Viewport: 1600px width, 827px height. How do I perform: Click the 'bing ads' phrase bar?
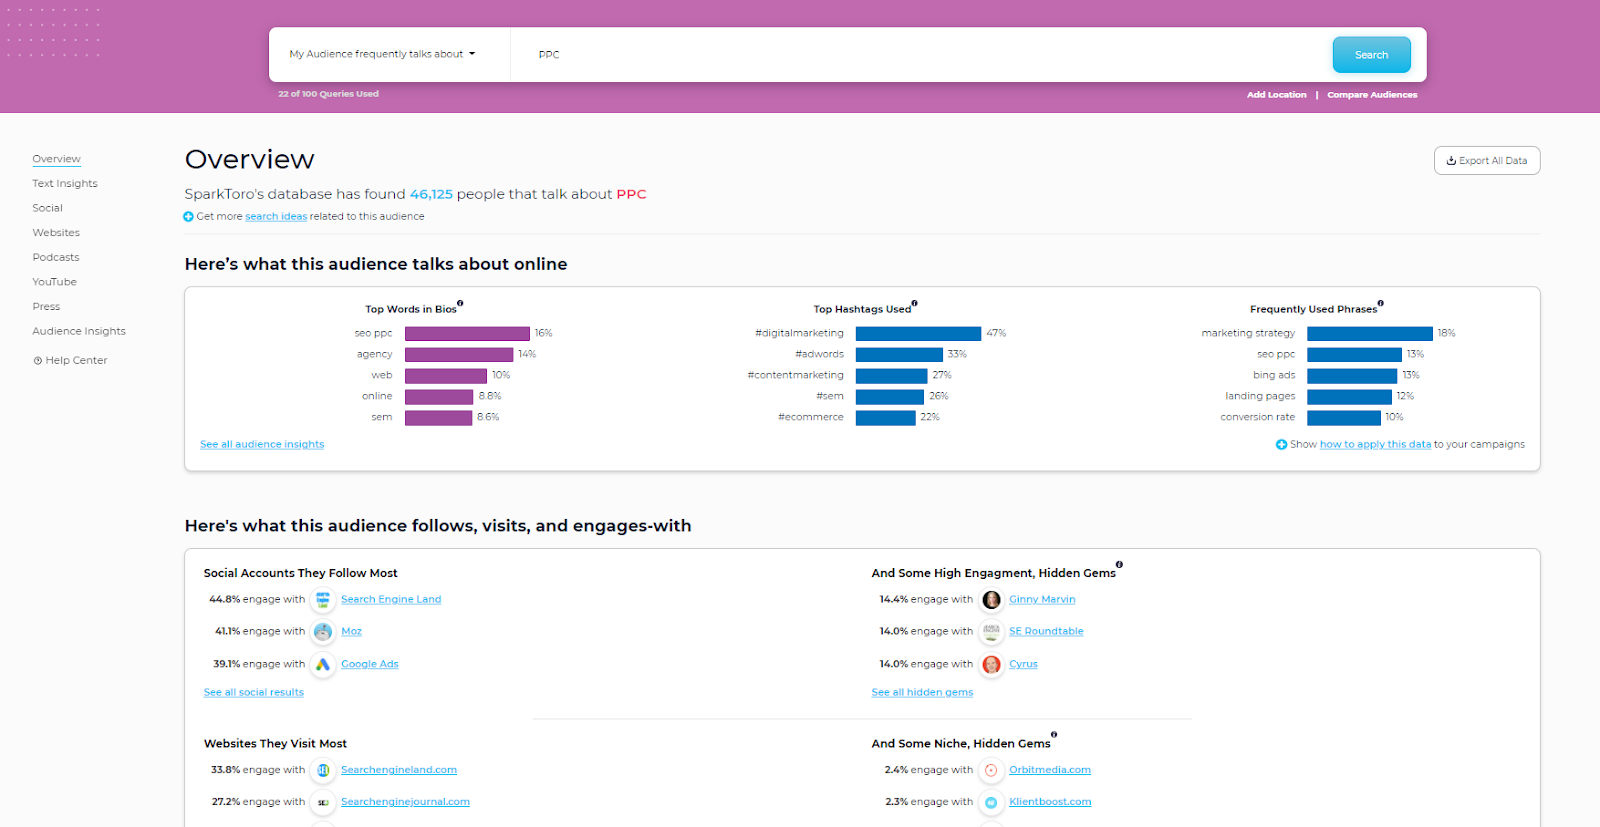coord(1352,376)
